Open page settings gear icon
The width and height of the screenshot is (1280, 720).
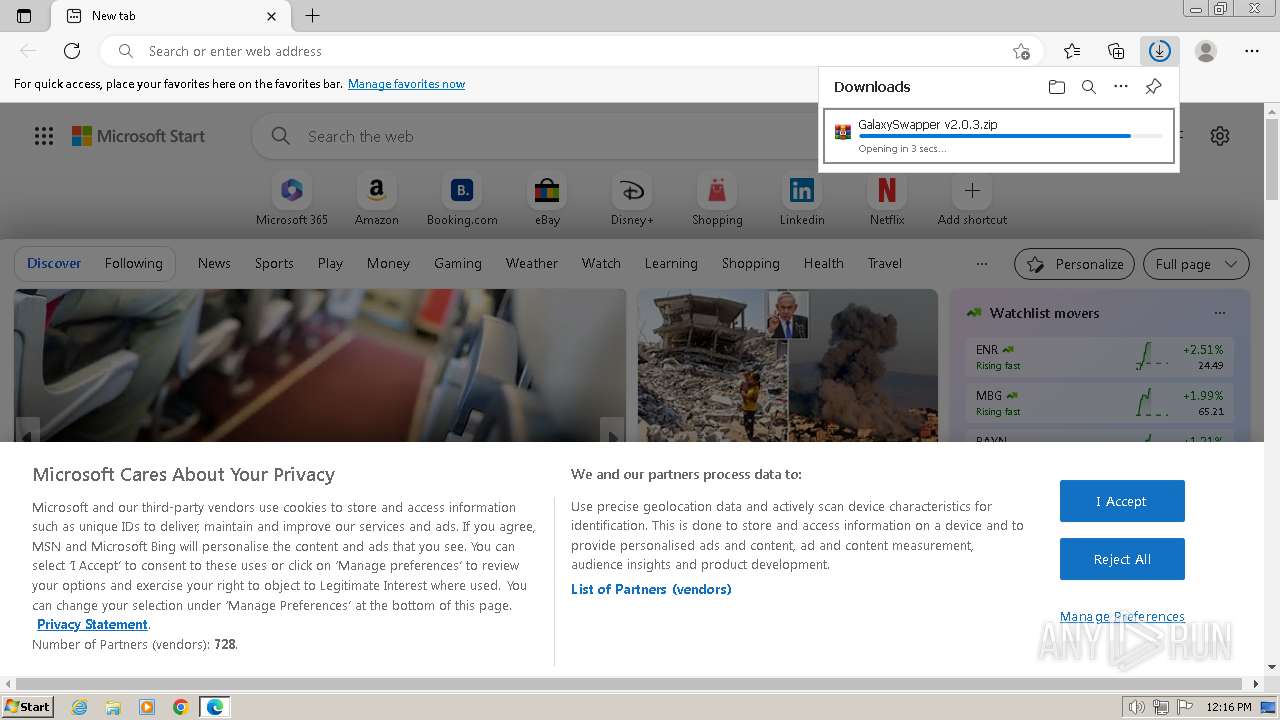(1220, 136)
